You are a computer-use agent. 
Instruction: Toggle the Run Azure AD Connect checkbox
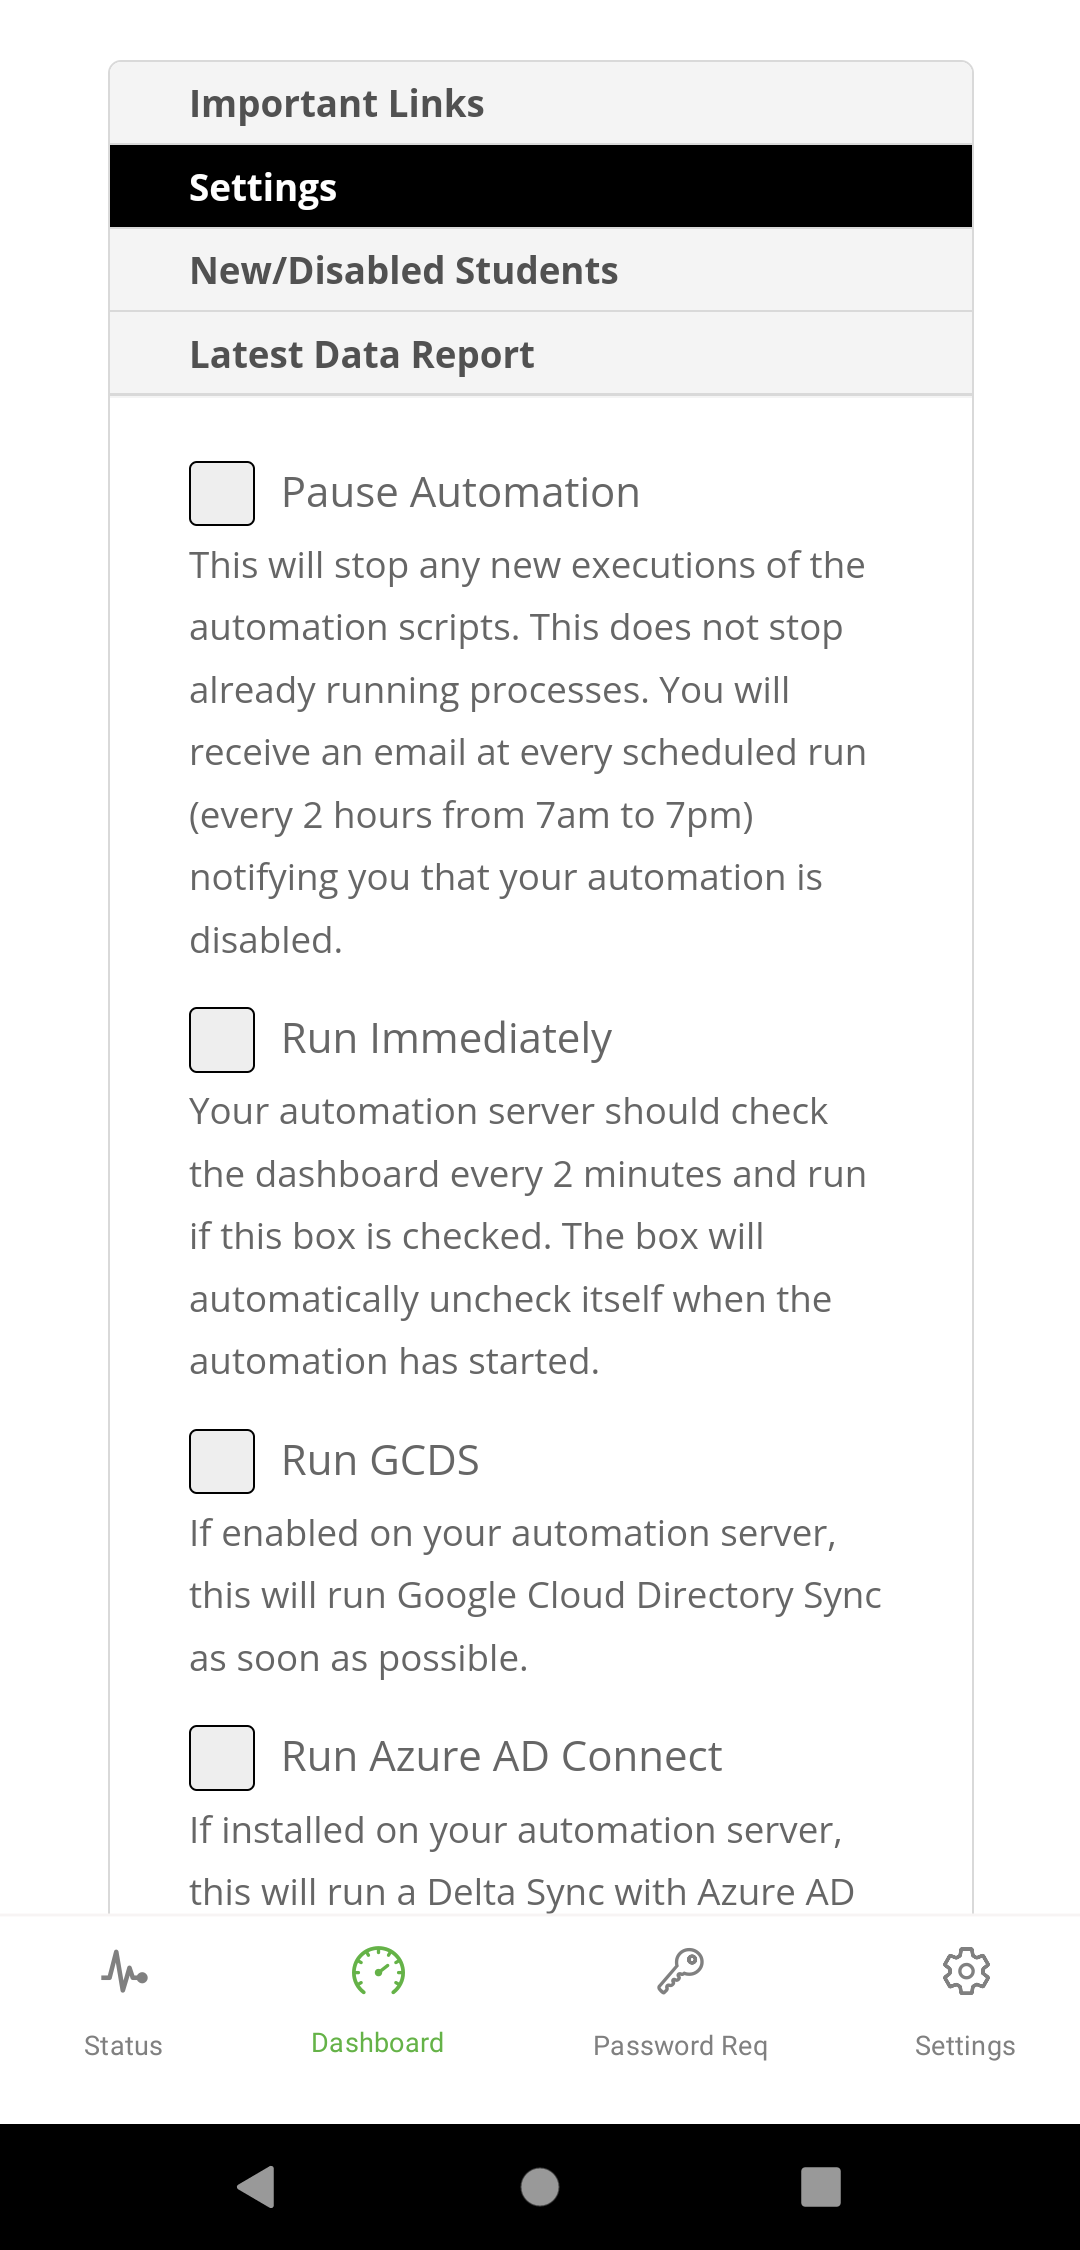click(222, 1757)
